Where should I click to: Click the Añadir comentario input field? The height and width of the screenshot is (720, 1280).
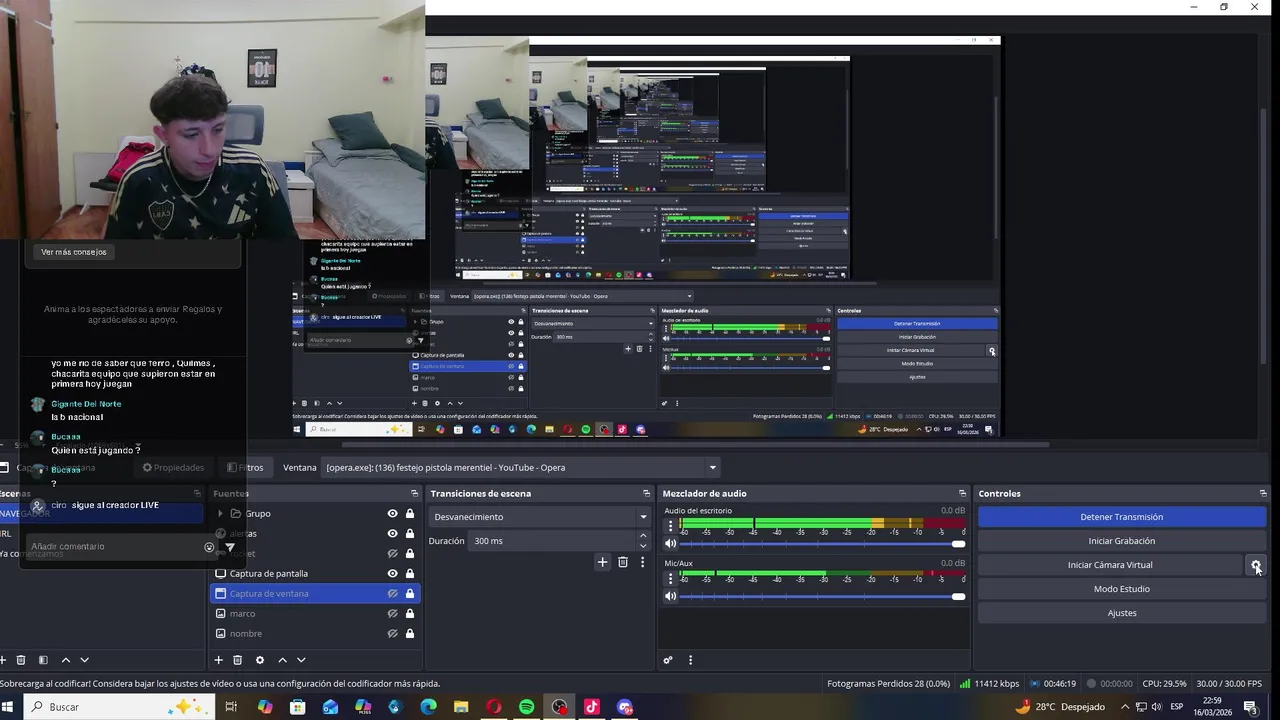[115, 547]
